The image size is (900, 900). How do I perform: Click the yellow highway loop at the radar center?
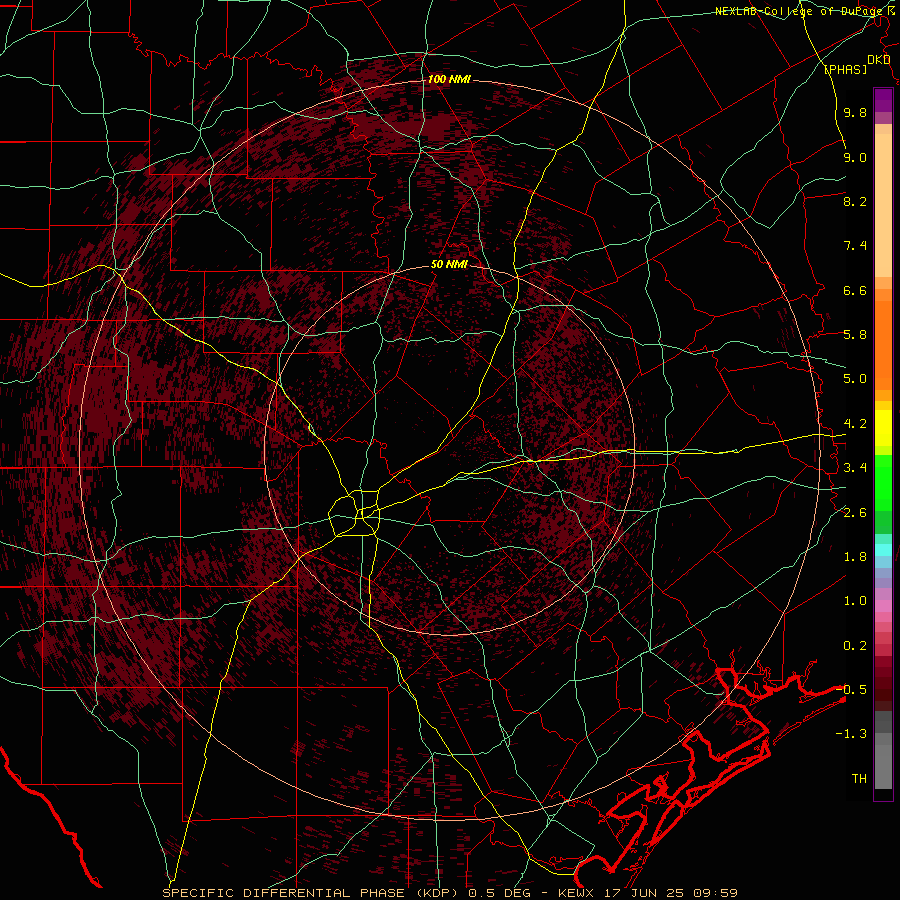[x=355, y=514]
